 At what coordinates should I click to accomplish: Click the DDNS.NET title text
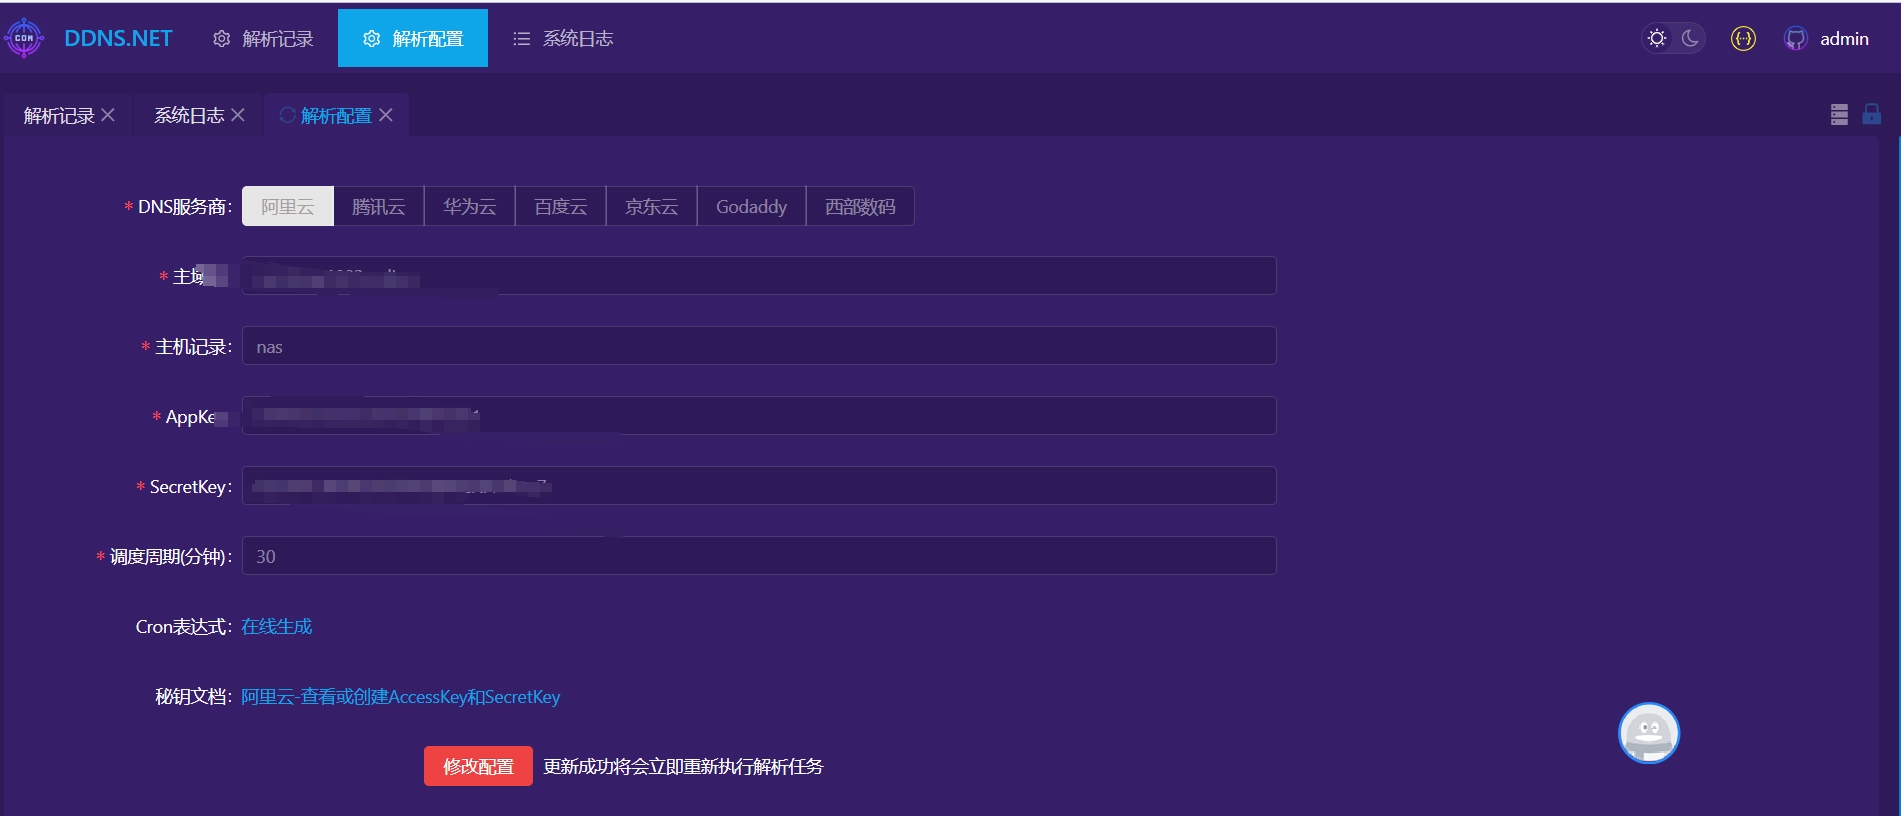click(x=118, y=38)
